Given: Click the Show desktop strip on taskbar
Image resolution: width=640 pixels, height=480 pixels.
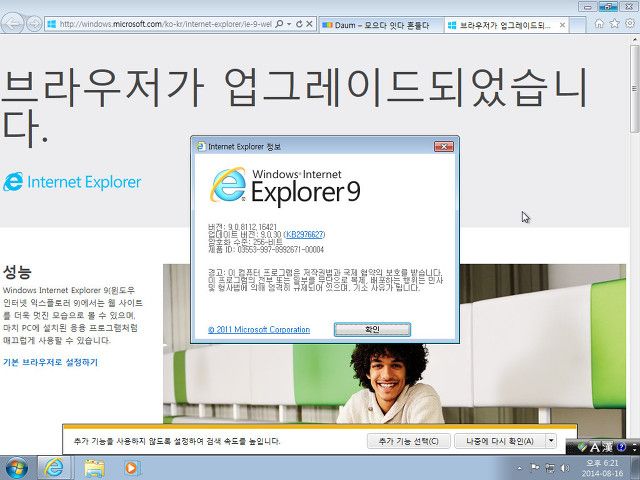Looking at the screenshot, I should pos(635,468).
